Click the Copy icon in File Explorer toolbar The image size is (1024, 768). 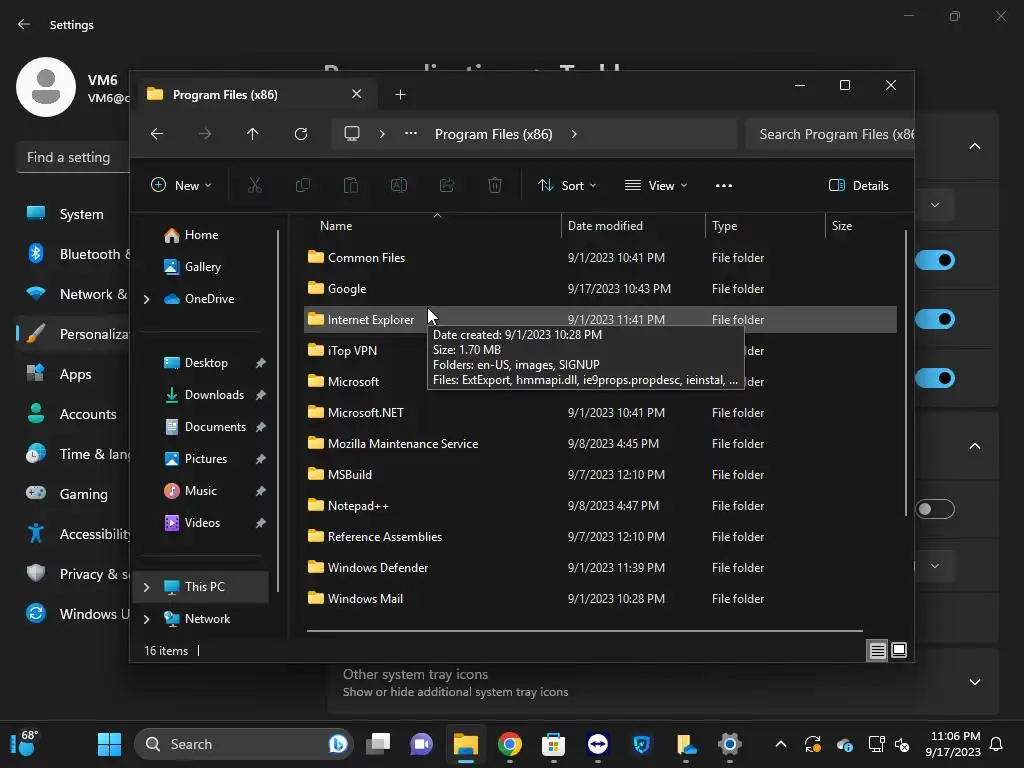pos(303,185)
